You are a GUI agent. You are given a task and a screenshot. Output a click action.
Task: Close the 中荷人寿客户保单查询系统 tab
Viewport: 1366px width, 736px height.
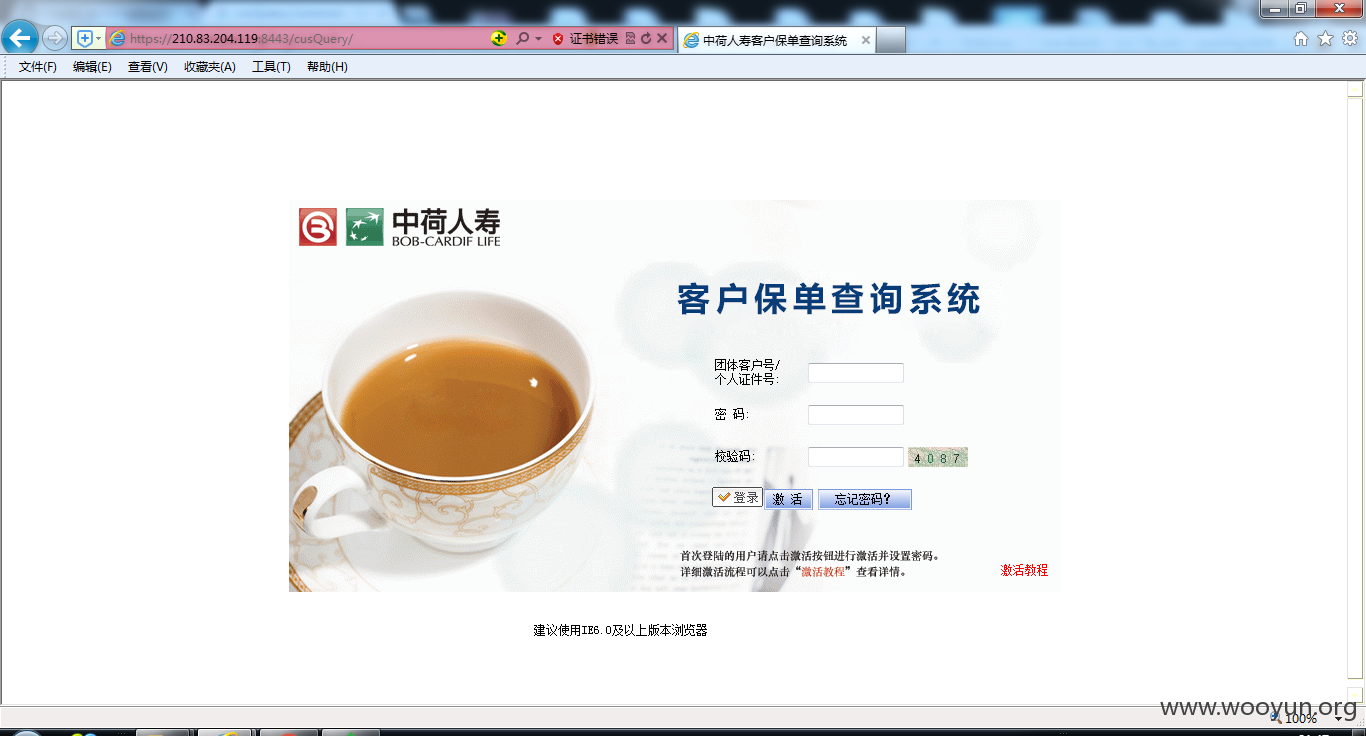coord(866,41)
